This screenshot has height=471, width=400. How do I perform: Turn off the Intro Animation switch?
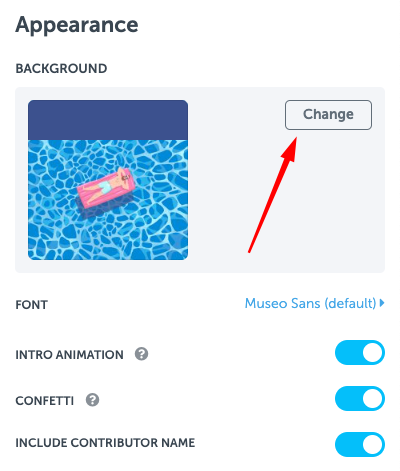click(360, 352)
